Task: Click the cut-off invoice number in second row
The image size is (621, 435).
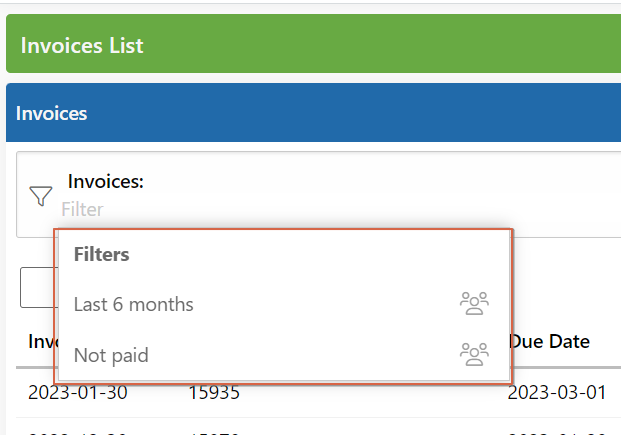Action: tap(214, 433)
